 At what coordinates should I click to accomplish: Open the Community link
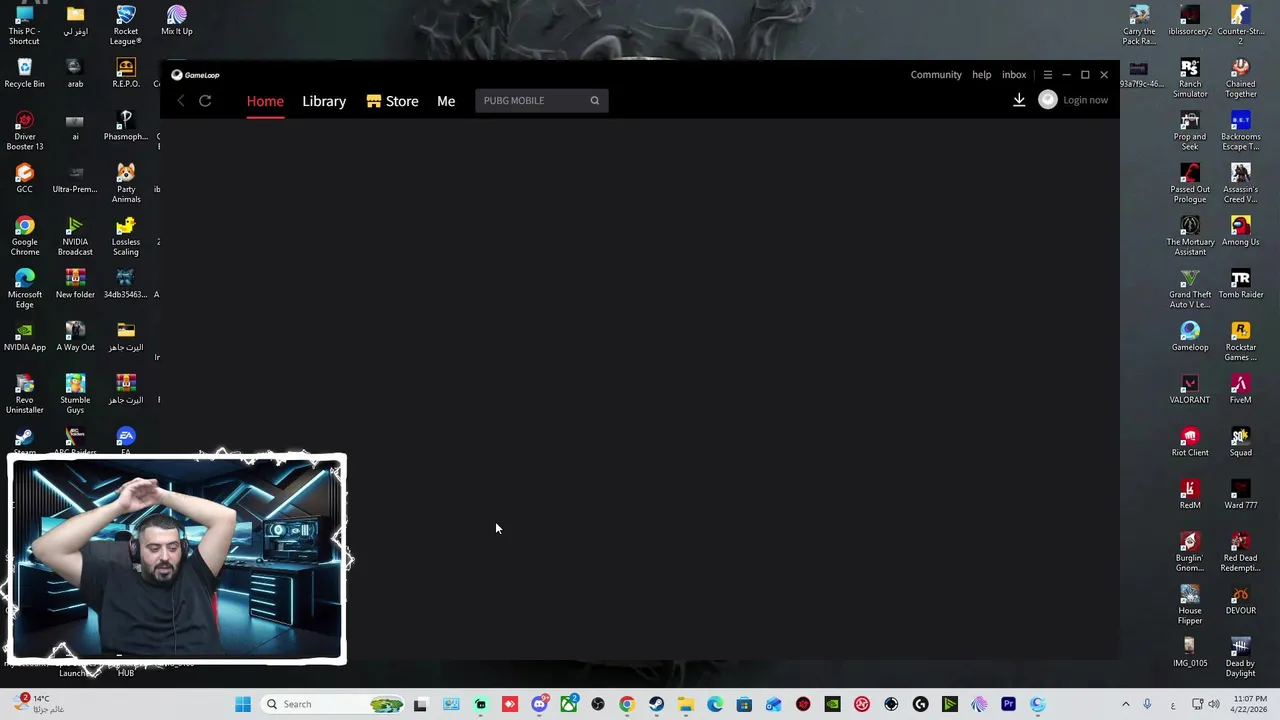tap(936, 75)
